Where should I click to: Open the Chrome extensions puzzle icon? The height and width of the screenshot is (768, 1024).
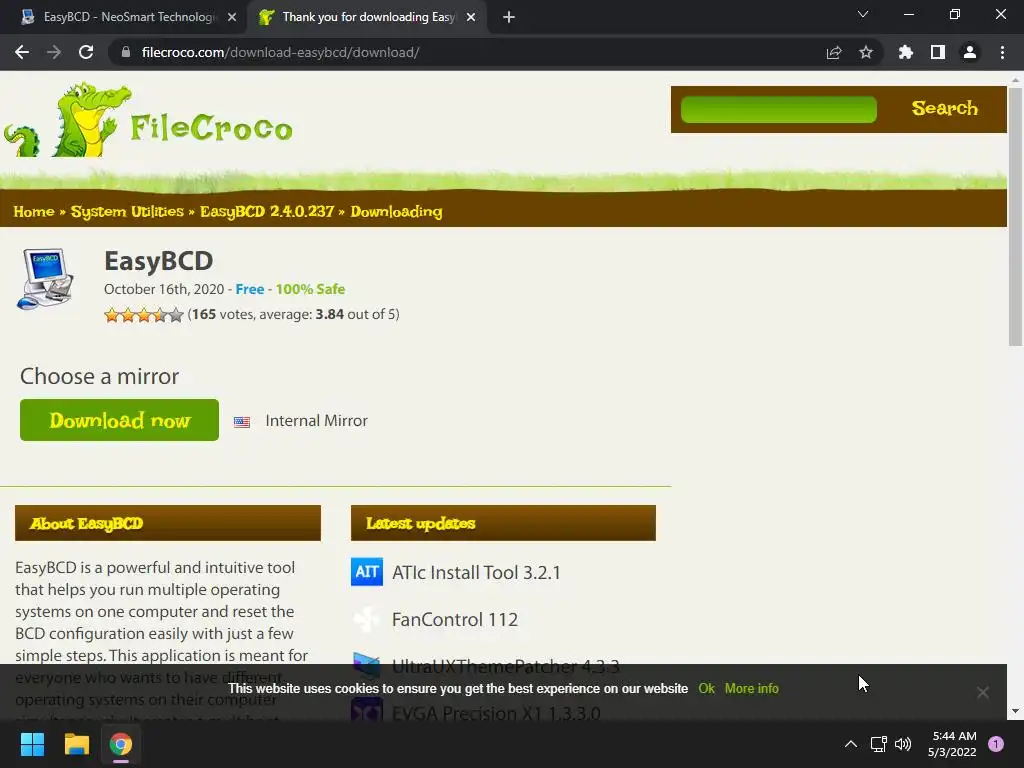tap(906, 52)
